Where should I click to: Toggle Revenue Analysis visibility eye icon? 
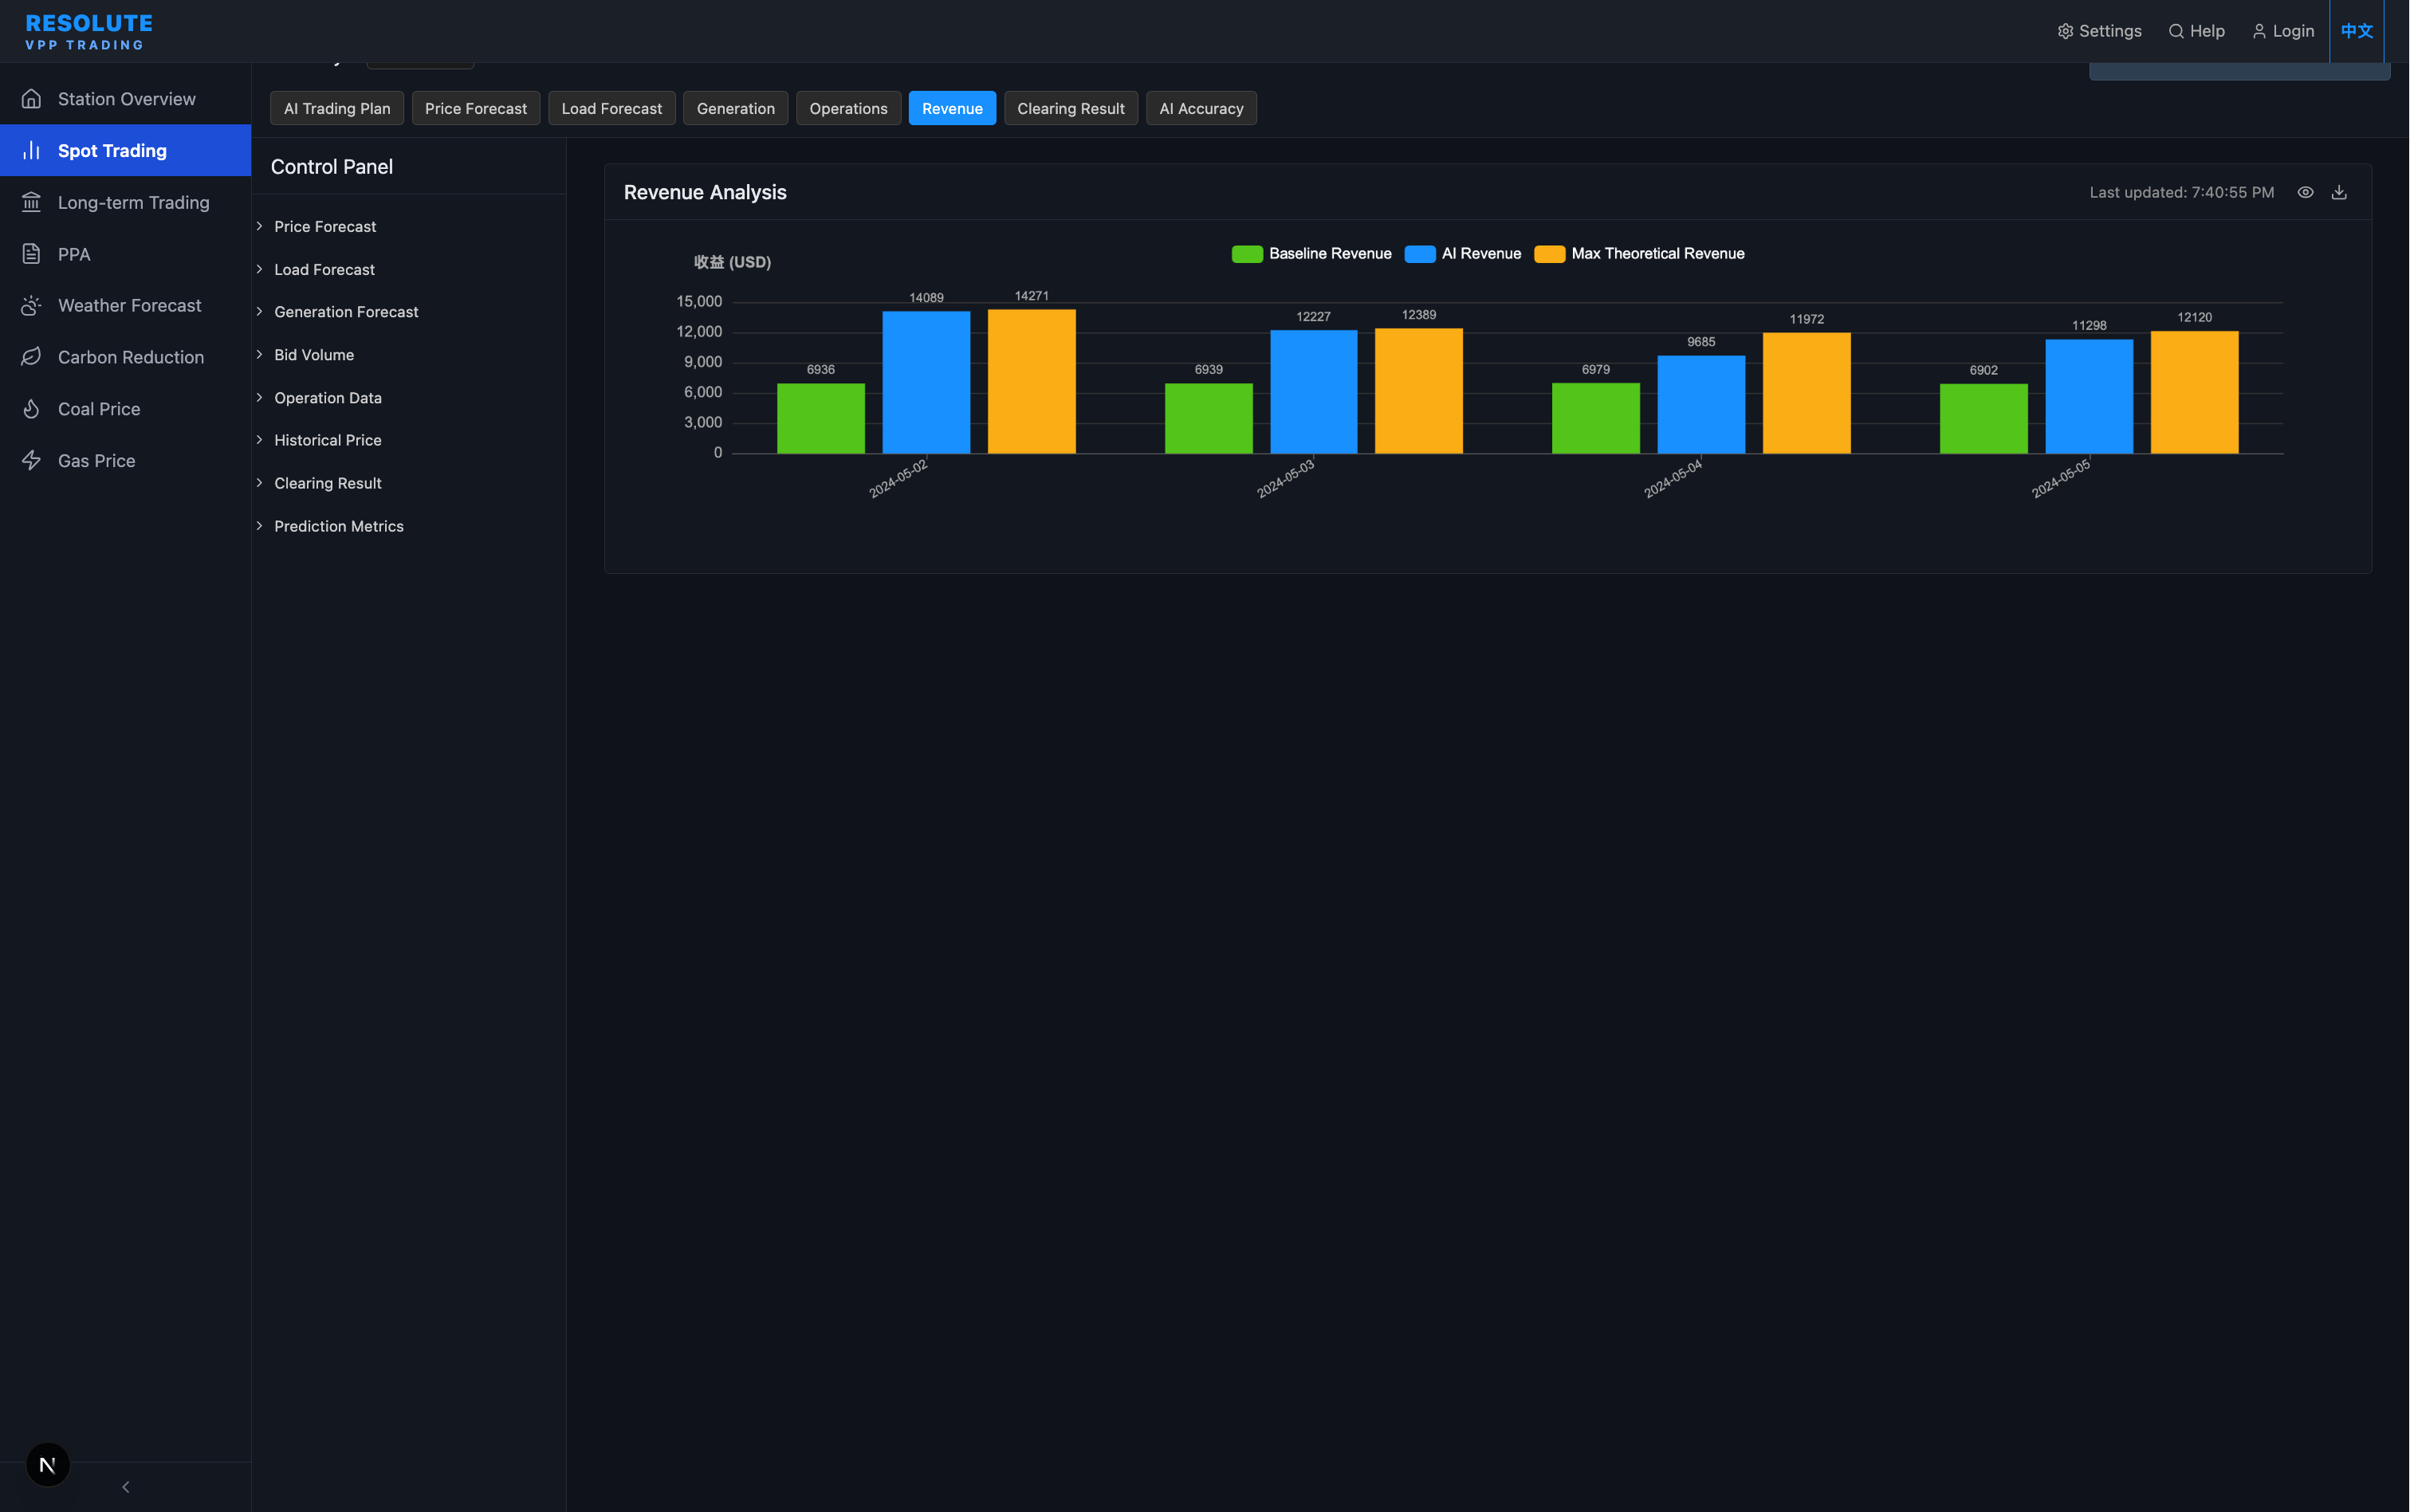[x=2305, y=192]
